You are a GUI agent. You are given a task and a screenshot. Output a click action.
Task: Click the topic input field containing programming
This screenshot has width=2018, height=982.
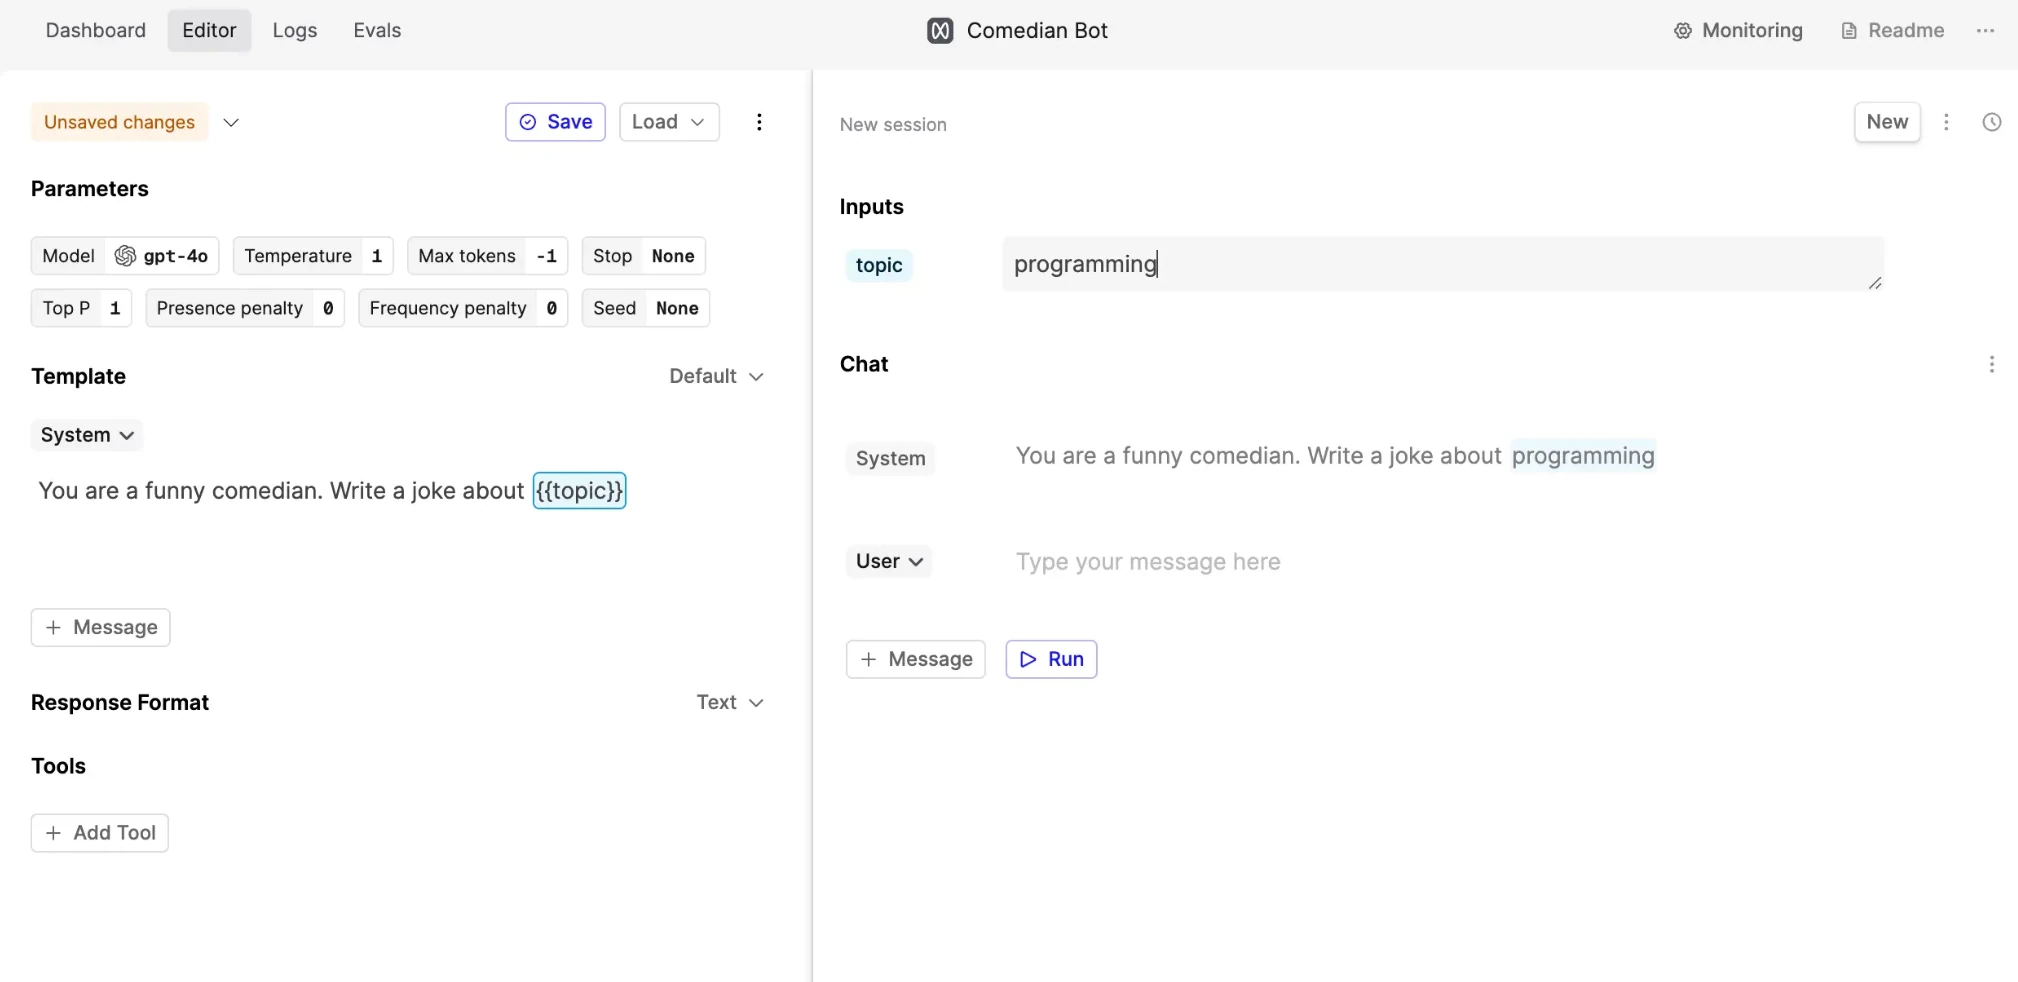(x=1443, y=264)
